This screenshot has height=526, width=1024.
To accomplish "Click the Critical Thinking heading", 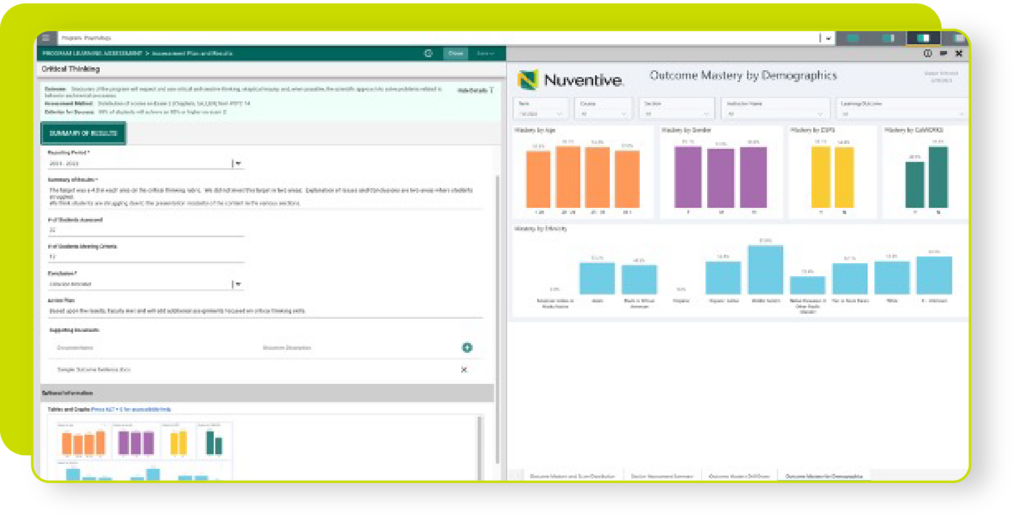I will click(x=71, y=69).
